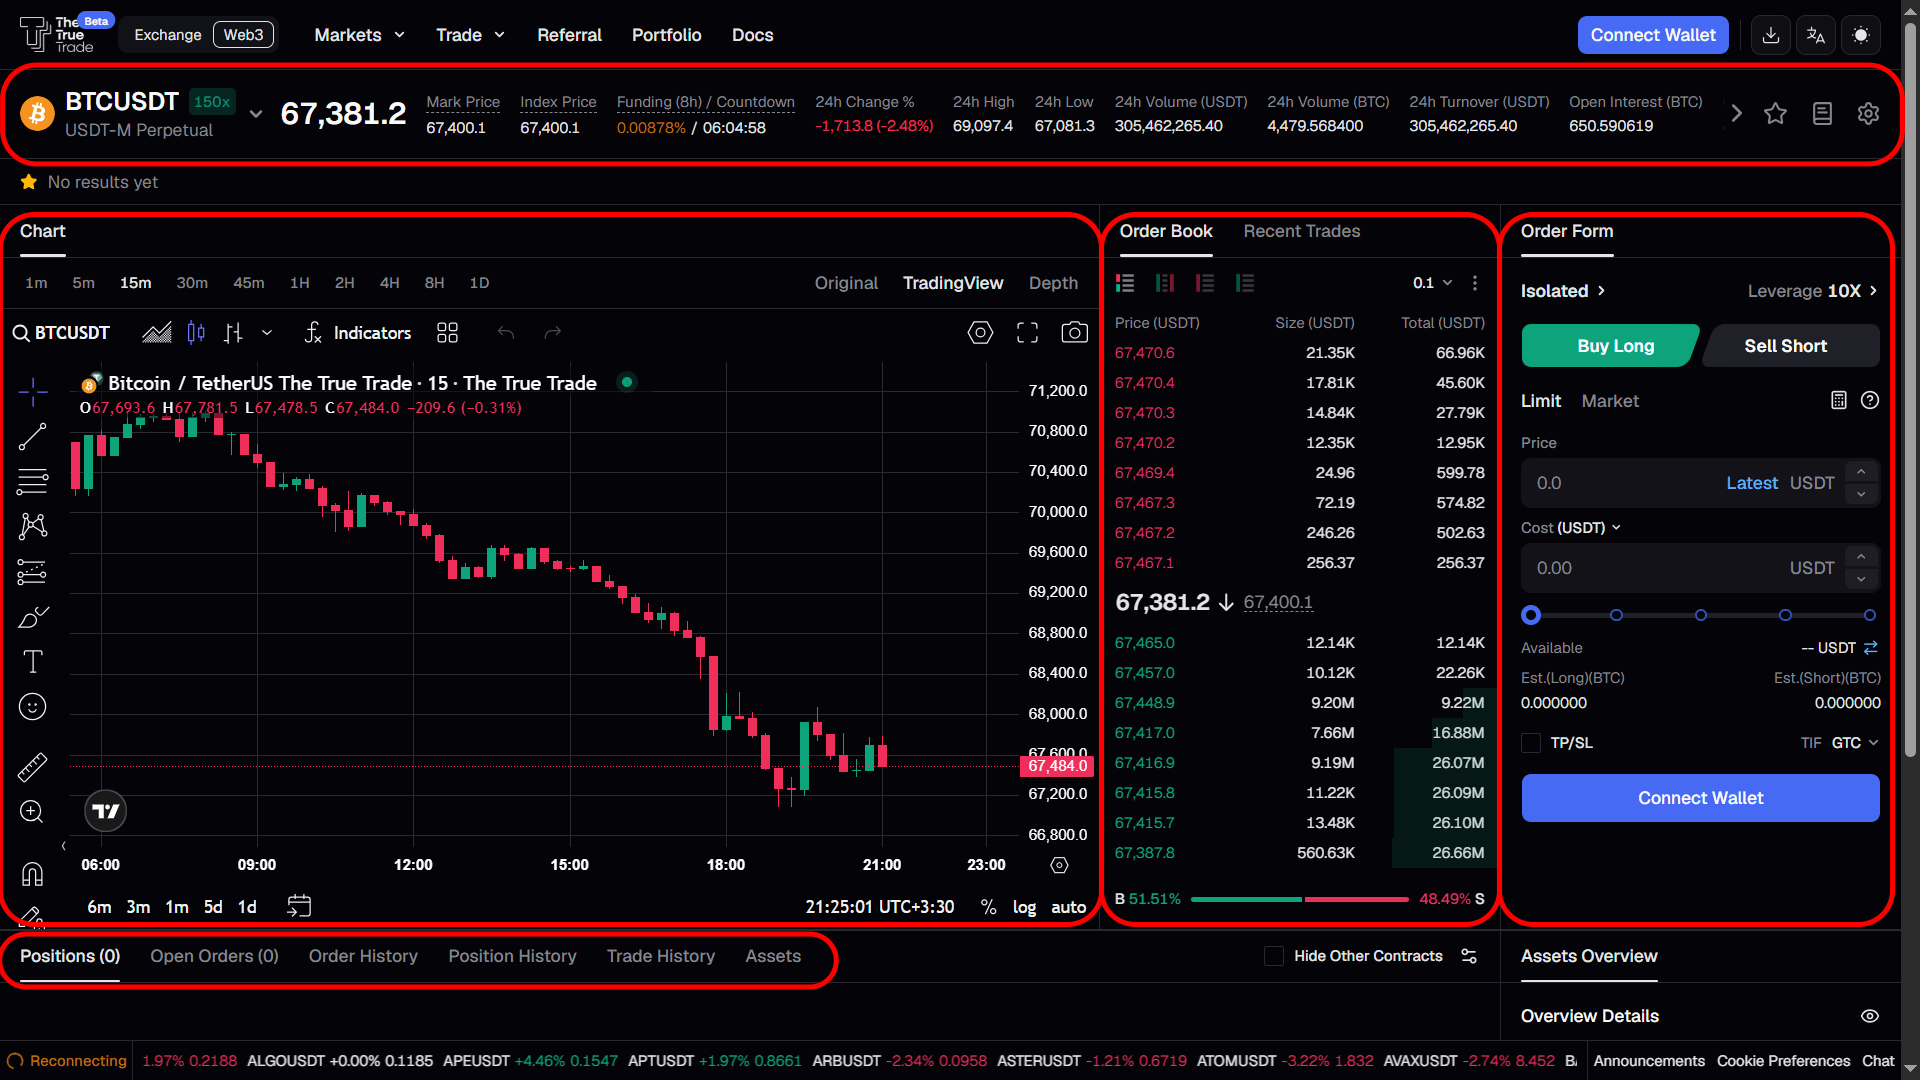Click Latest price link
The width and height of the screenshot is (1920, 1080).
(1752, 483)
